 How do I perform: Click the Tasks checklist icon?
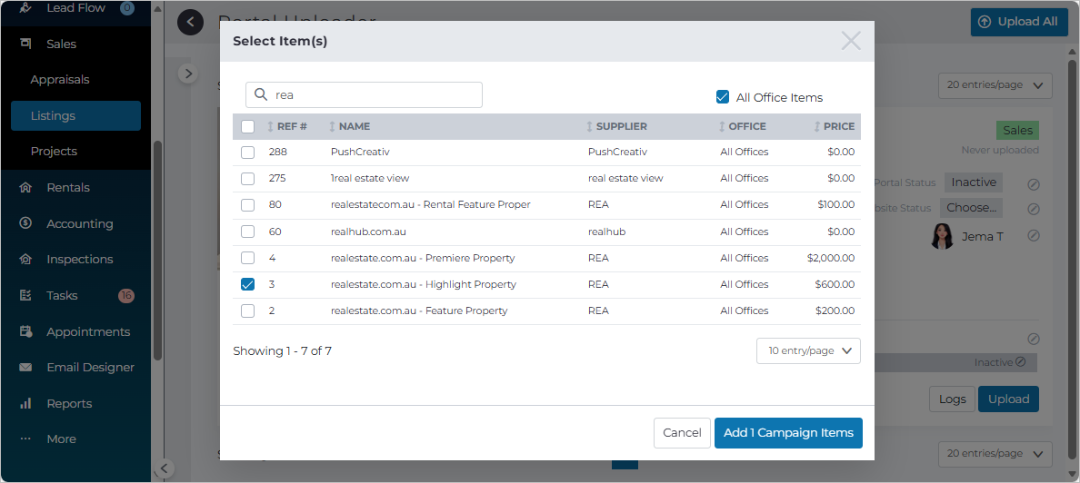(25, 296)
